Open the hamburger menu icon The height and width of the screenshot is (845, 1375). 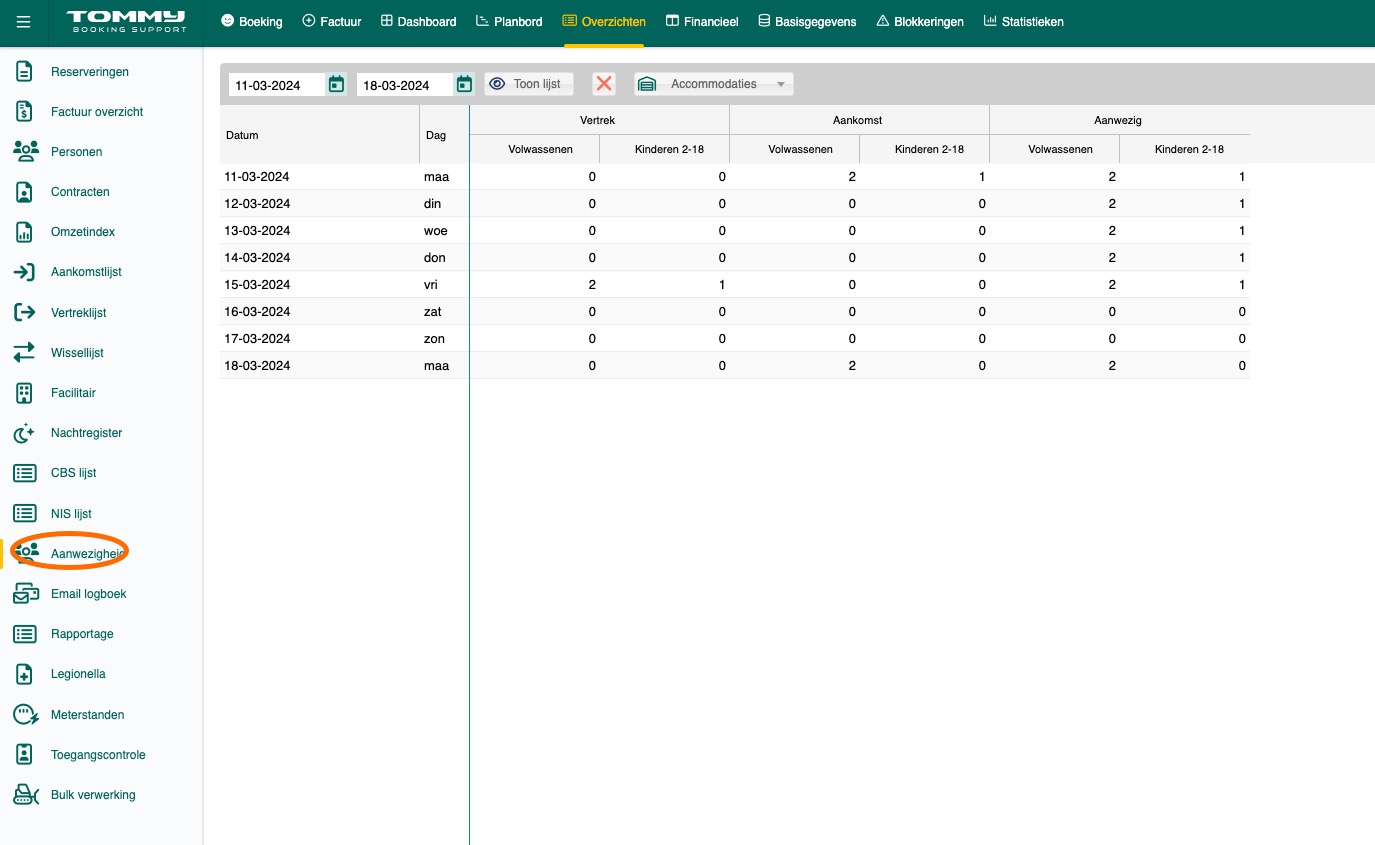[x=24, y=21]
